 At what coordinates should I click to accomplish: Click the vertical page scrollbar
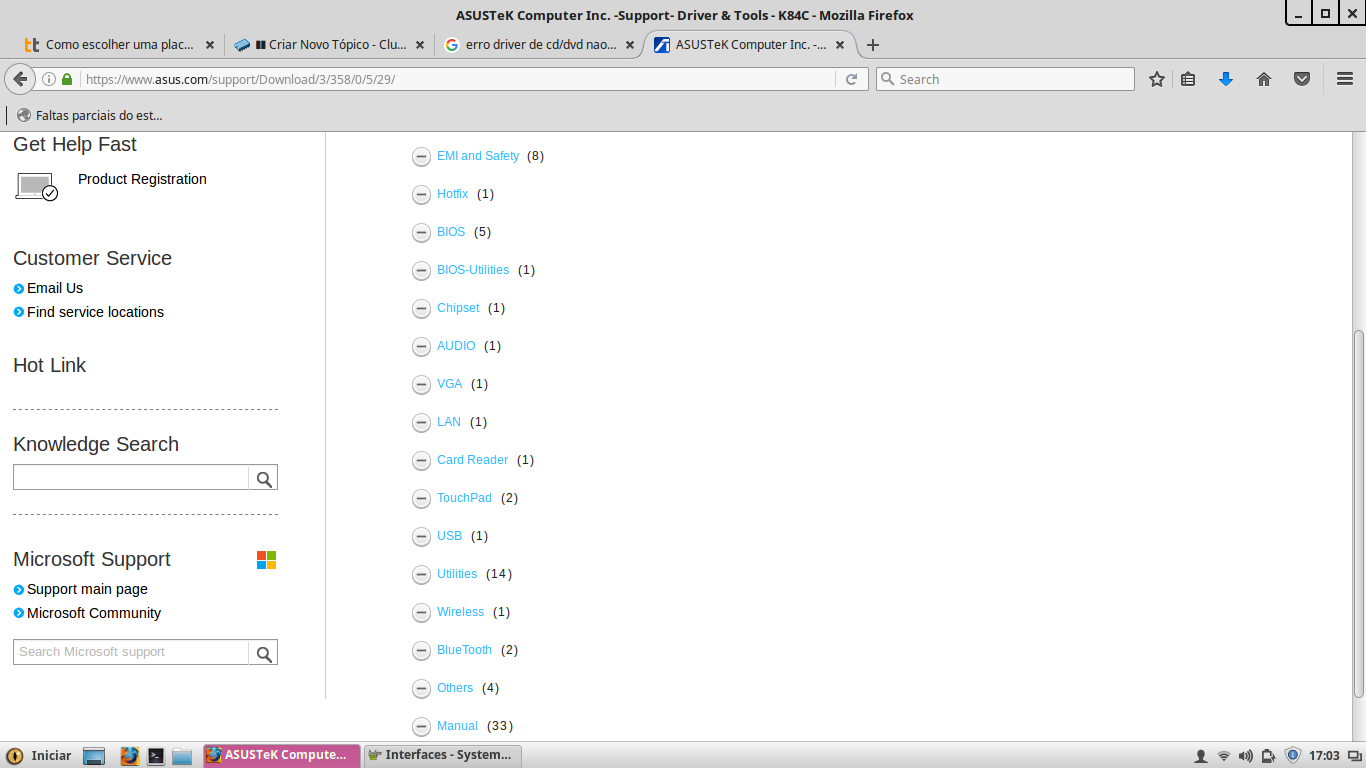click(x=1358, y=514)
